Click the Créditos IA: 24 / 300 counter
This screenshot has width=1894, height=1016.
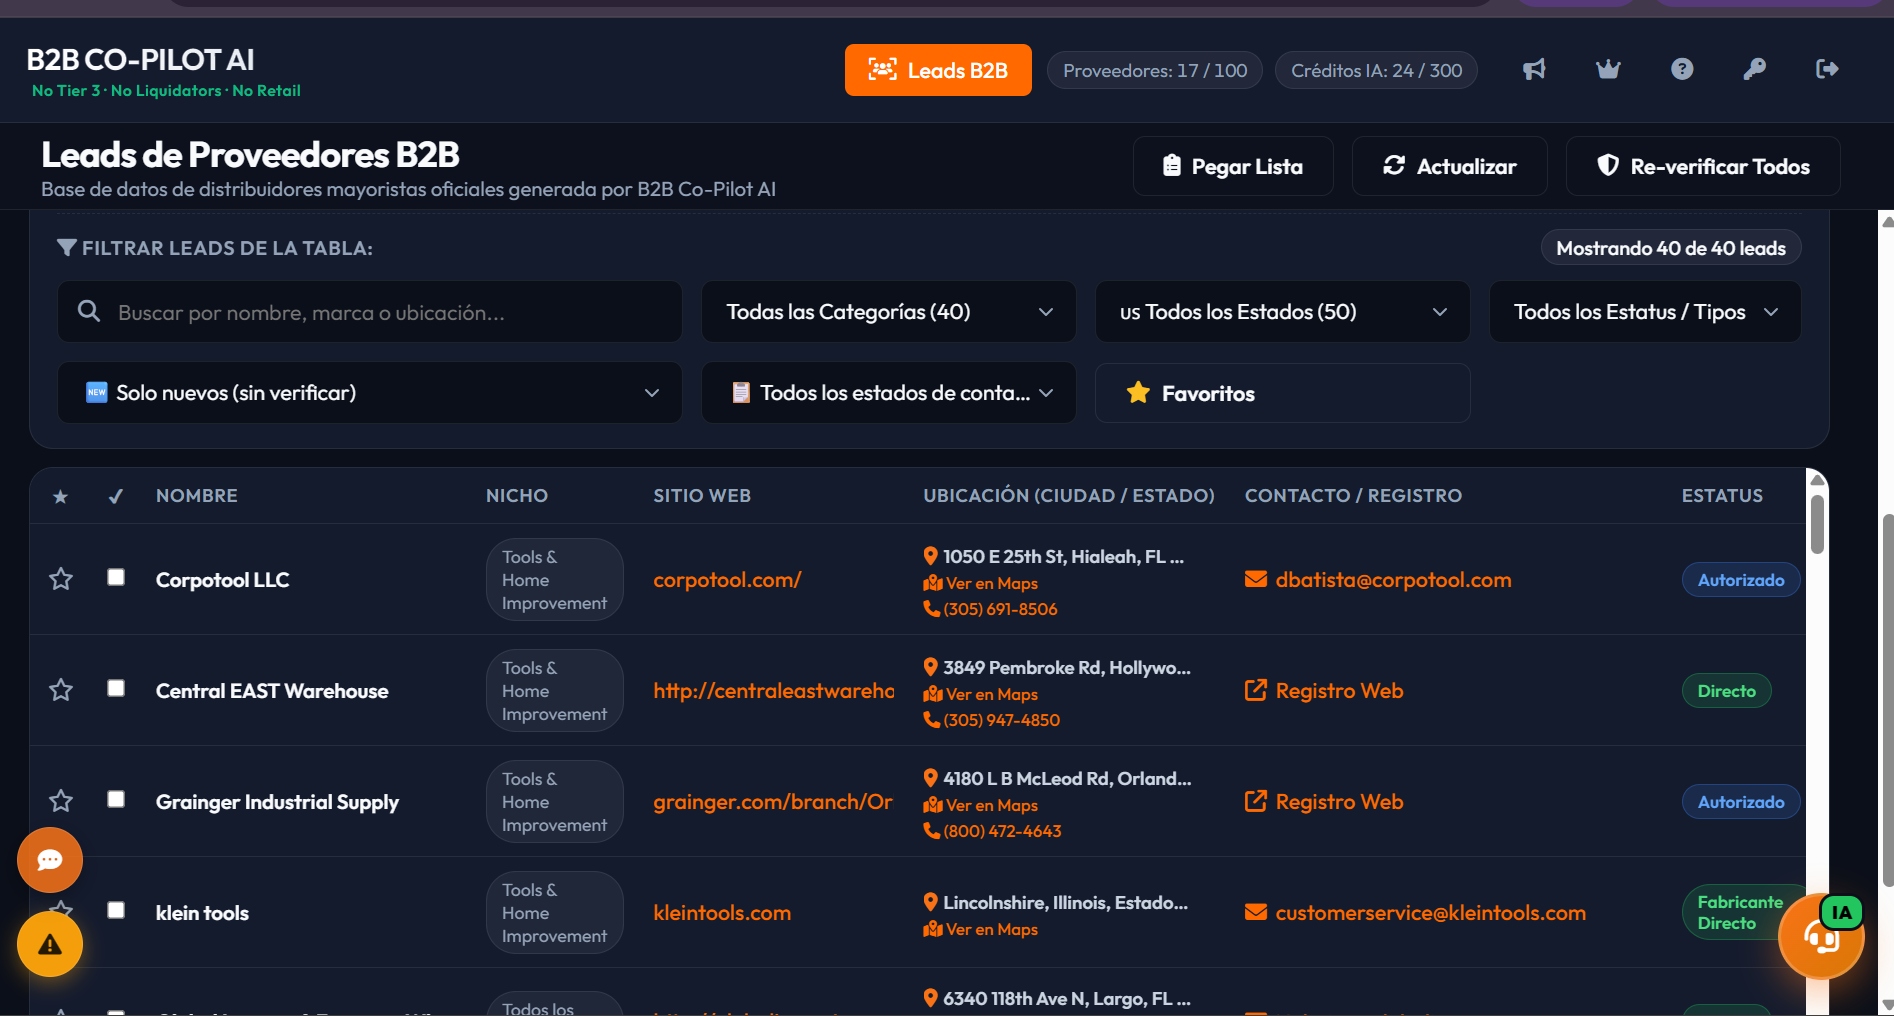coord(1376,70)
